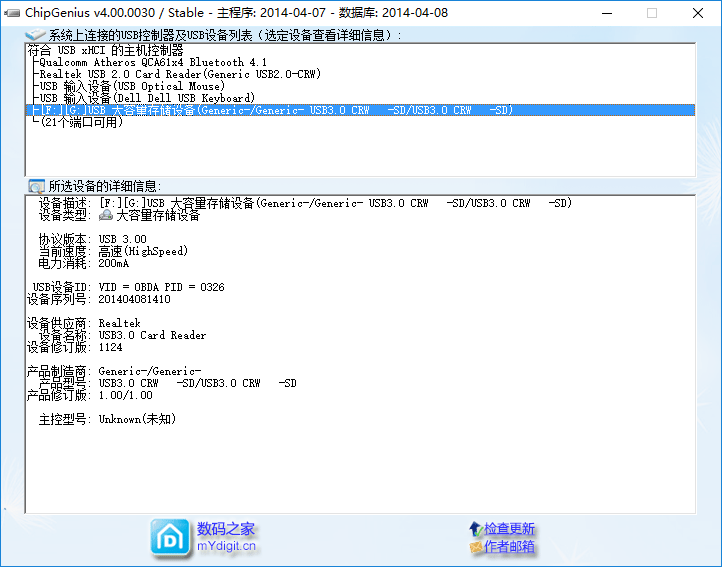Click the author mailbox envelope icon
The image size is (722, 567).
point(476,547)
